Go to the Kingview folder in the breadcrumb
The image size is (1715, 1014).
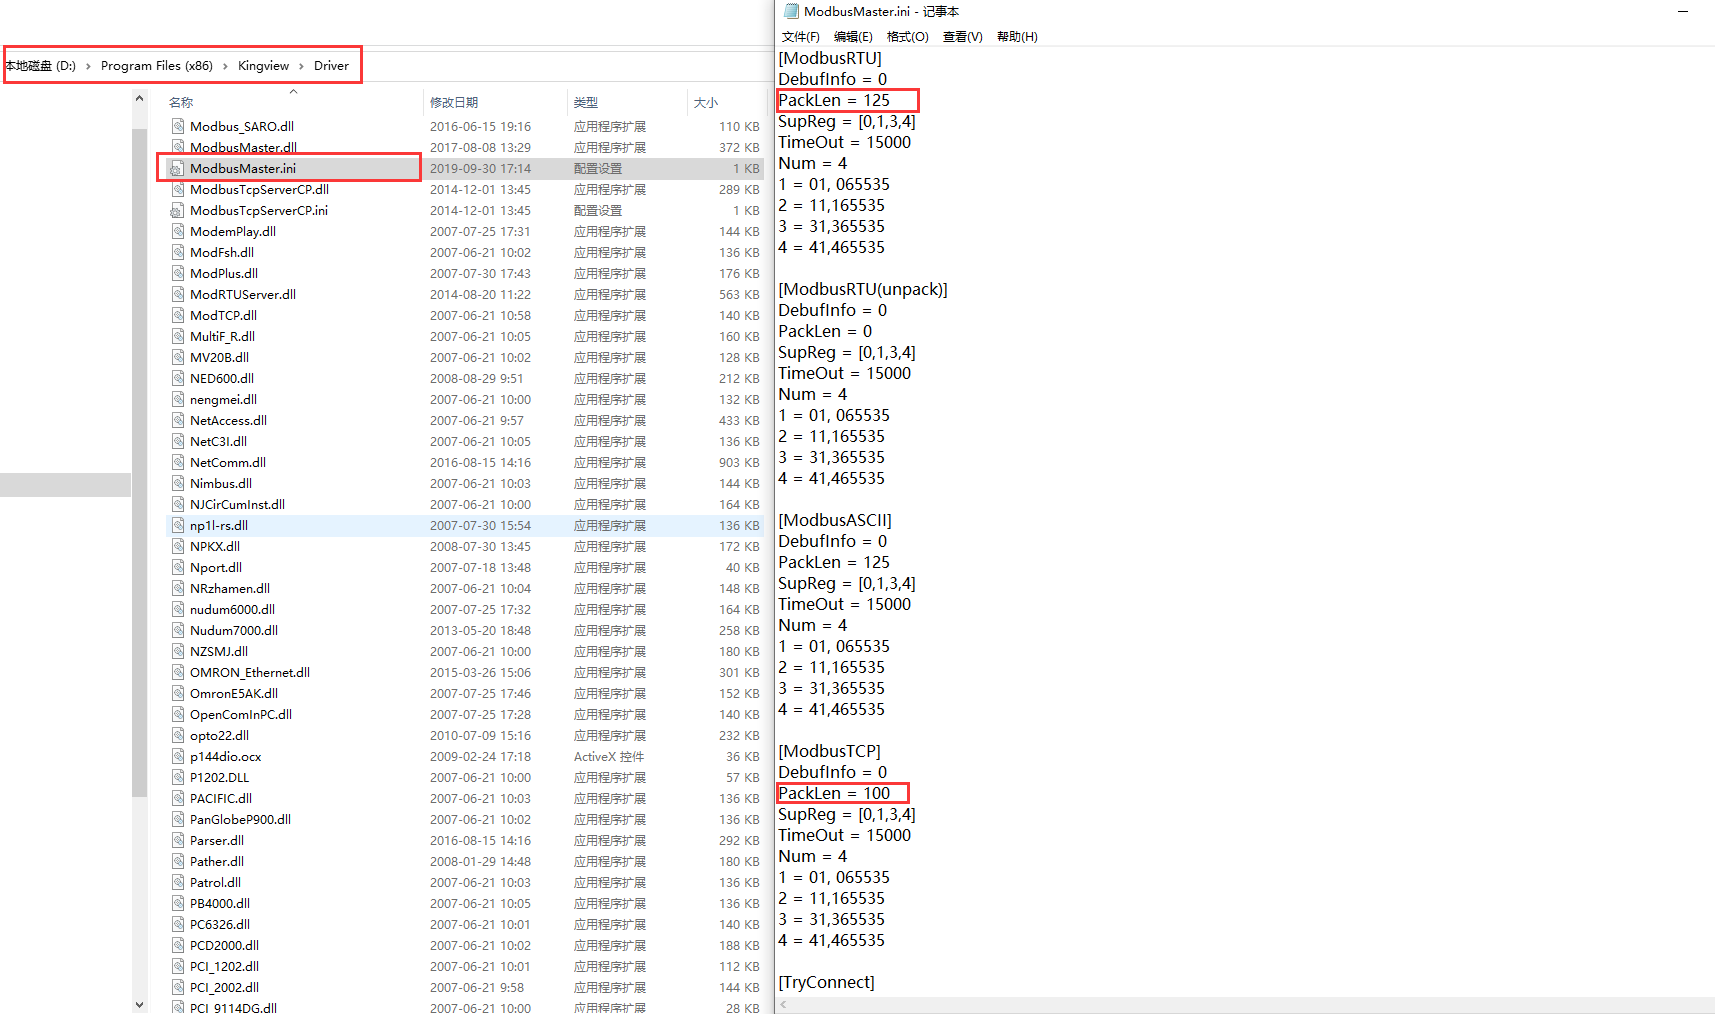click(x=263, y=66)
